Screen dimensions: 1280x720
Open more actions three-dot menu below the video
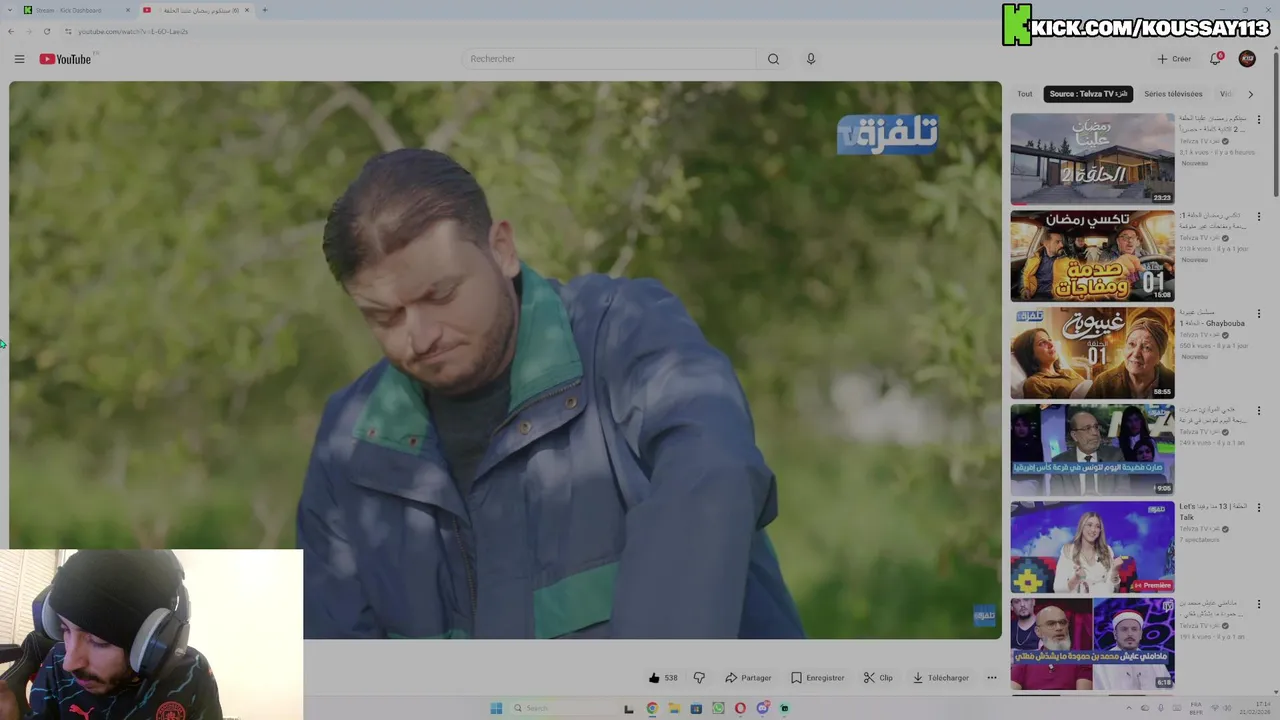click(x=992, y=678)
